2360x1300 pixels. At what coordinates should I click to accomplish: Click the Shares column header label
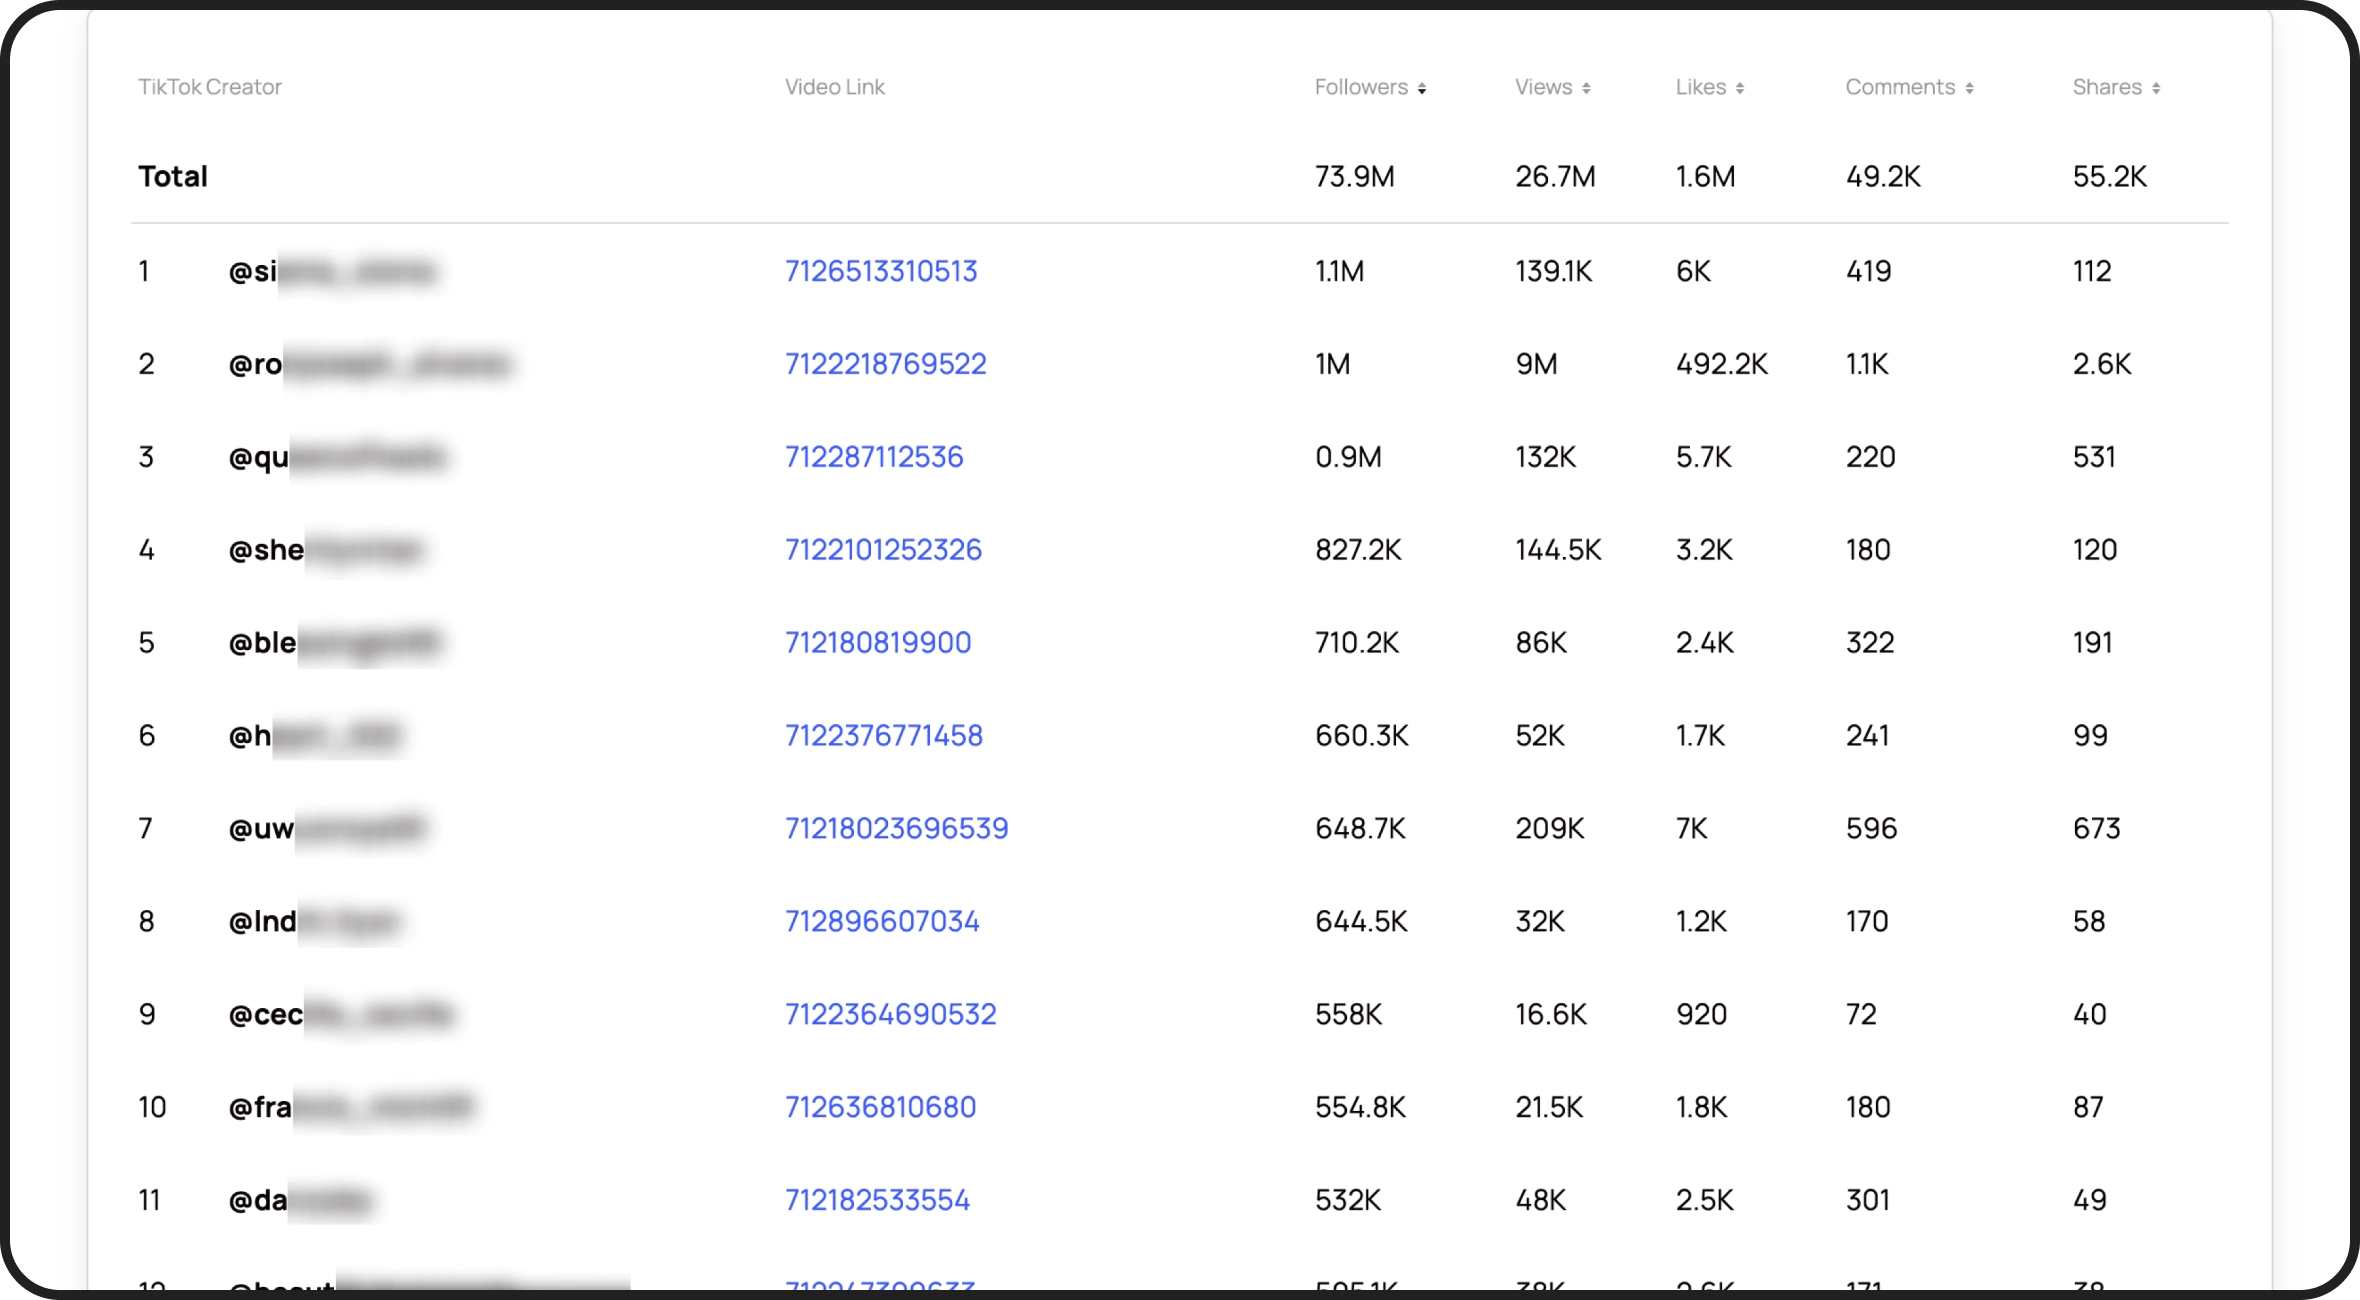[2107, 87]
